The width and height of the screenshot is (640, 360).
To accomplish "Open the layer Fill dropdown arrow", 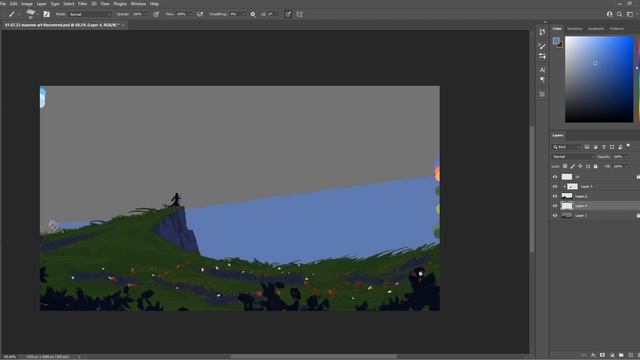I will [x=627, y=167].
